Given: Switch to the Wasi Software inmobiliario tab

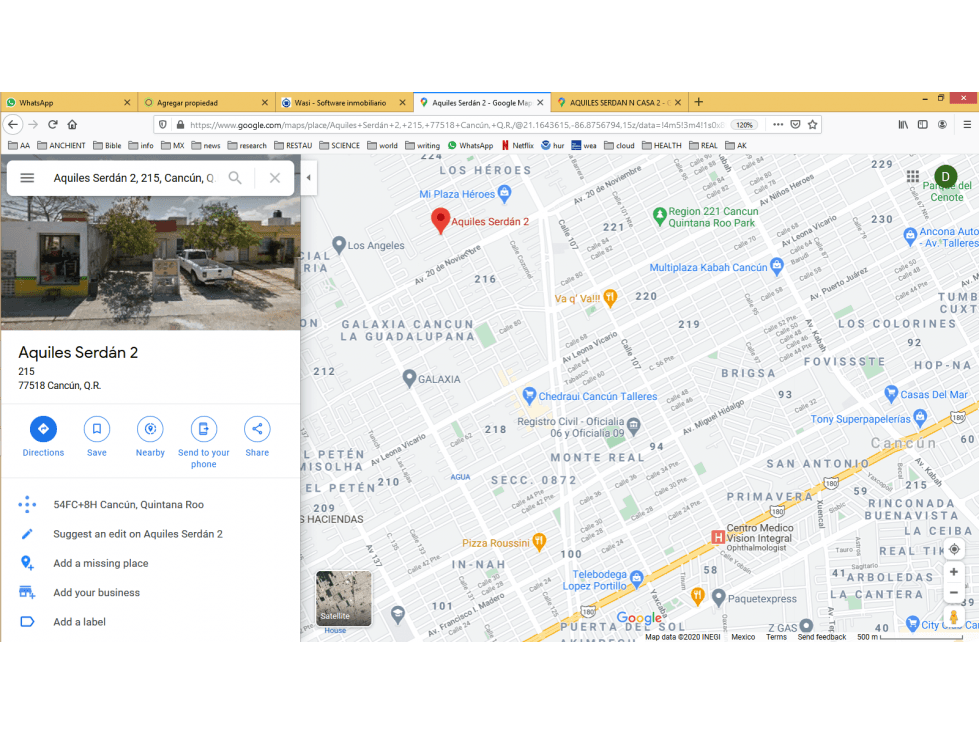Looking at the screenshot, I should 344,102.
